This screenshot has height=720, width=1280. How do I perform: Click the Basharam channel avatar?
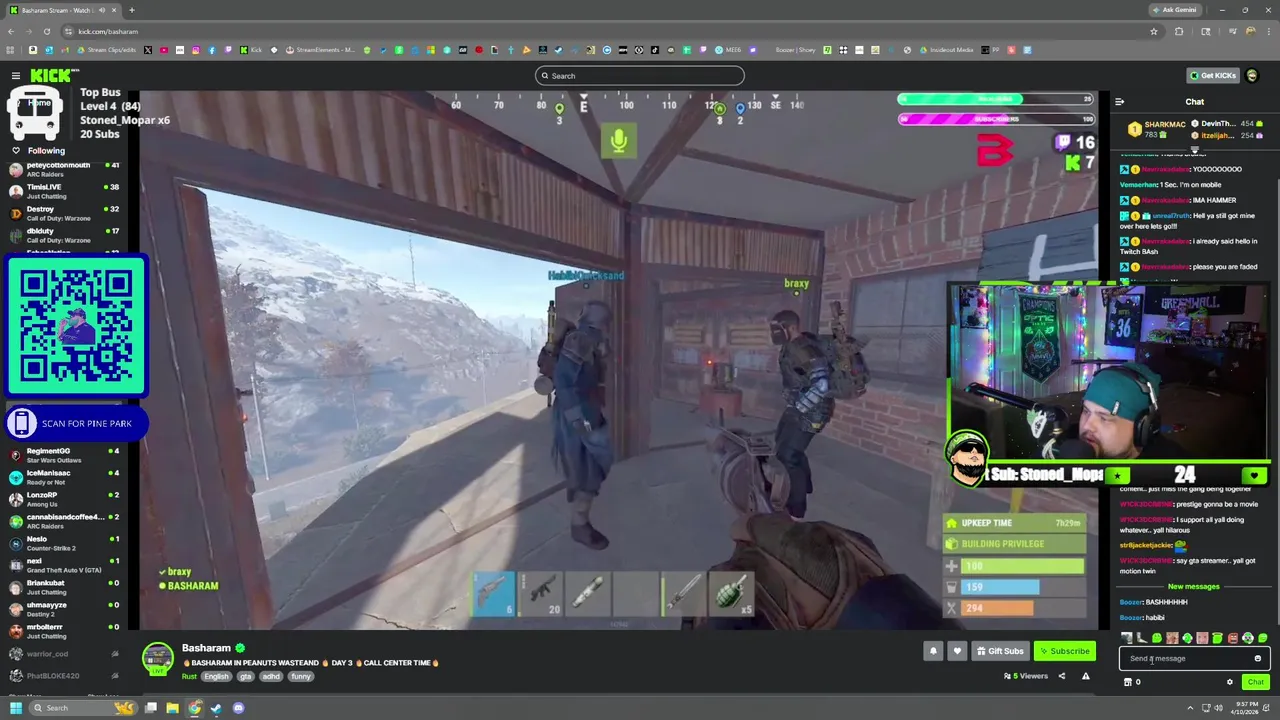[x=157, y=657]
